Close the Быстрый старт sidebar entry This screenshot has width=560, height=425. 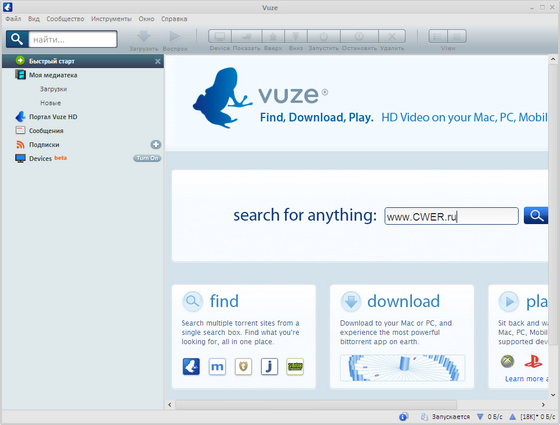[x=158, y=61]
